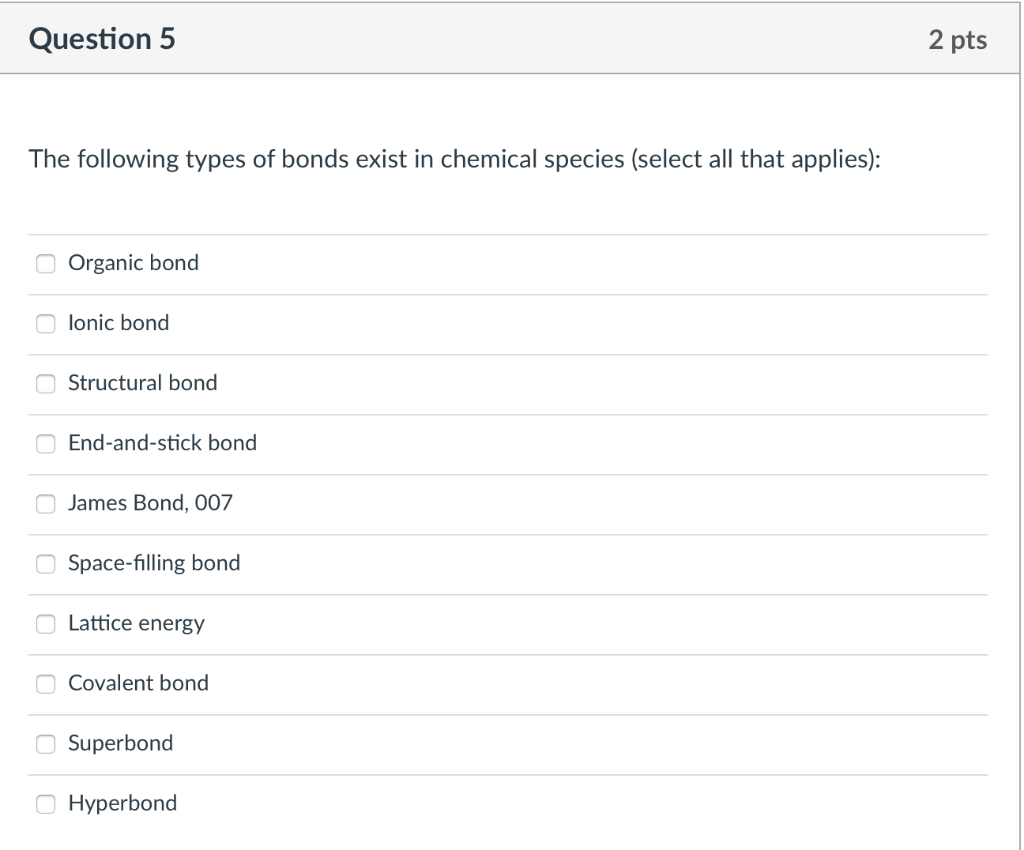Select the Organic bond answer label

(x=132, y=263)
